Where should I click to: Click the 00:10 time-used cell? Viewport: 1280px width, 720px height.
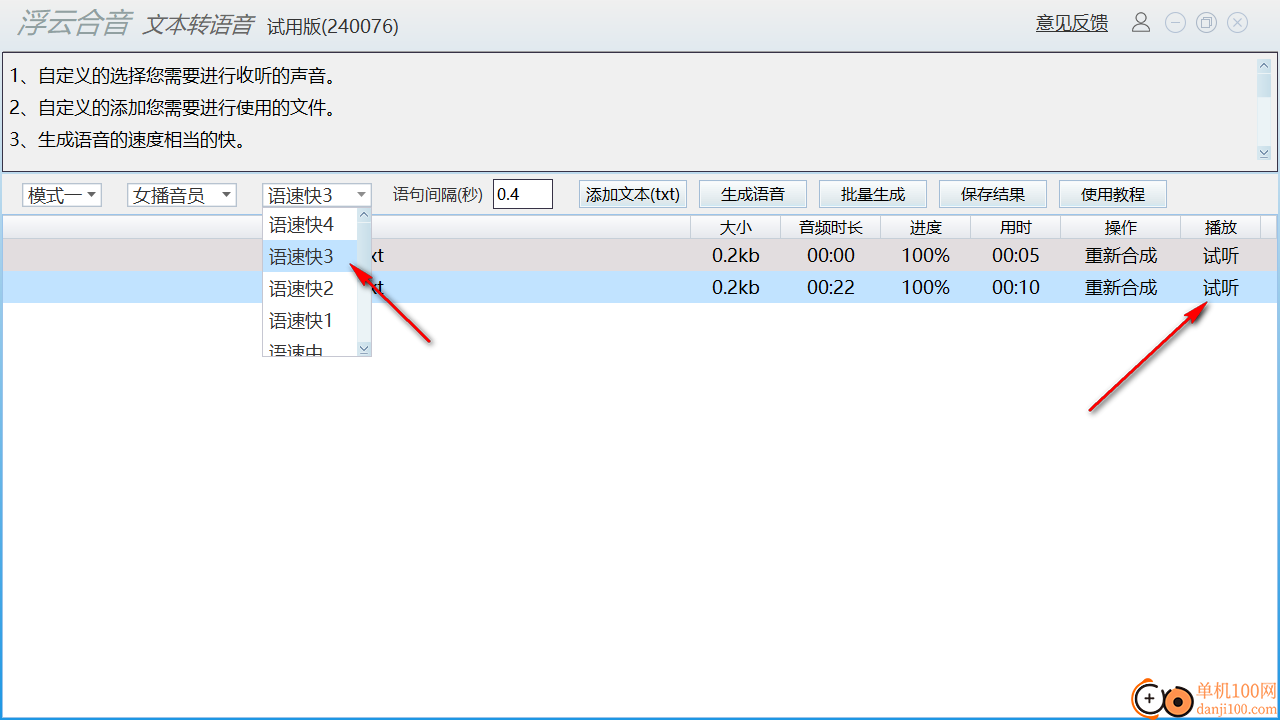(1016, 288)
